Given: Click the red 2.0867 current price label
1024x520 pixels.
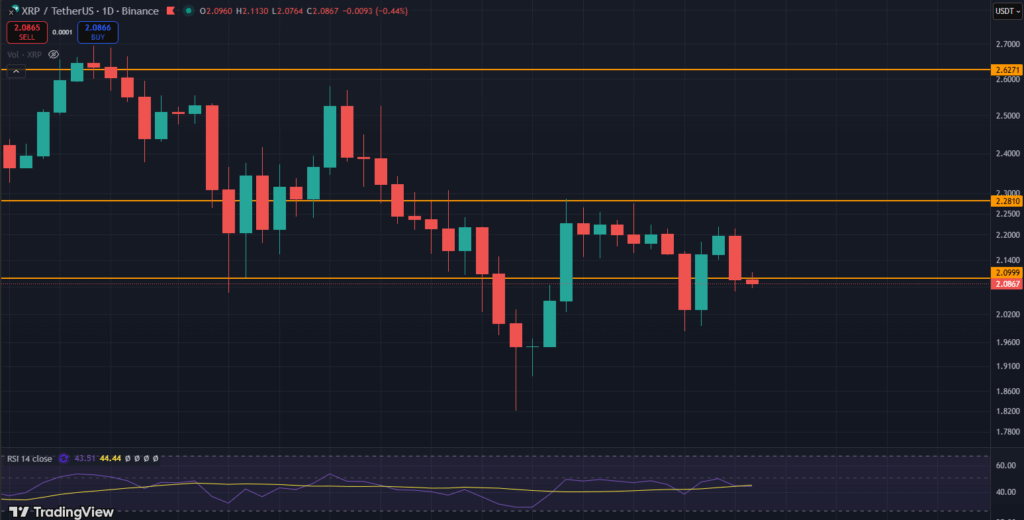Looking at the screenshot, I should point(1006,284).
